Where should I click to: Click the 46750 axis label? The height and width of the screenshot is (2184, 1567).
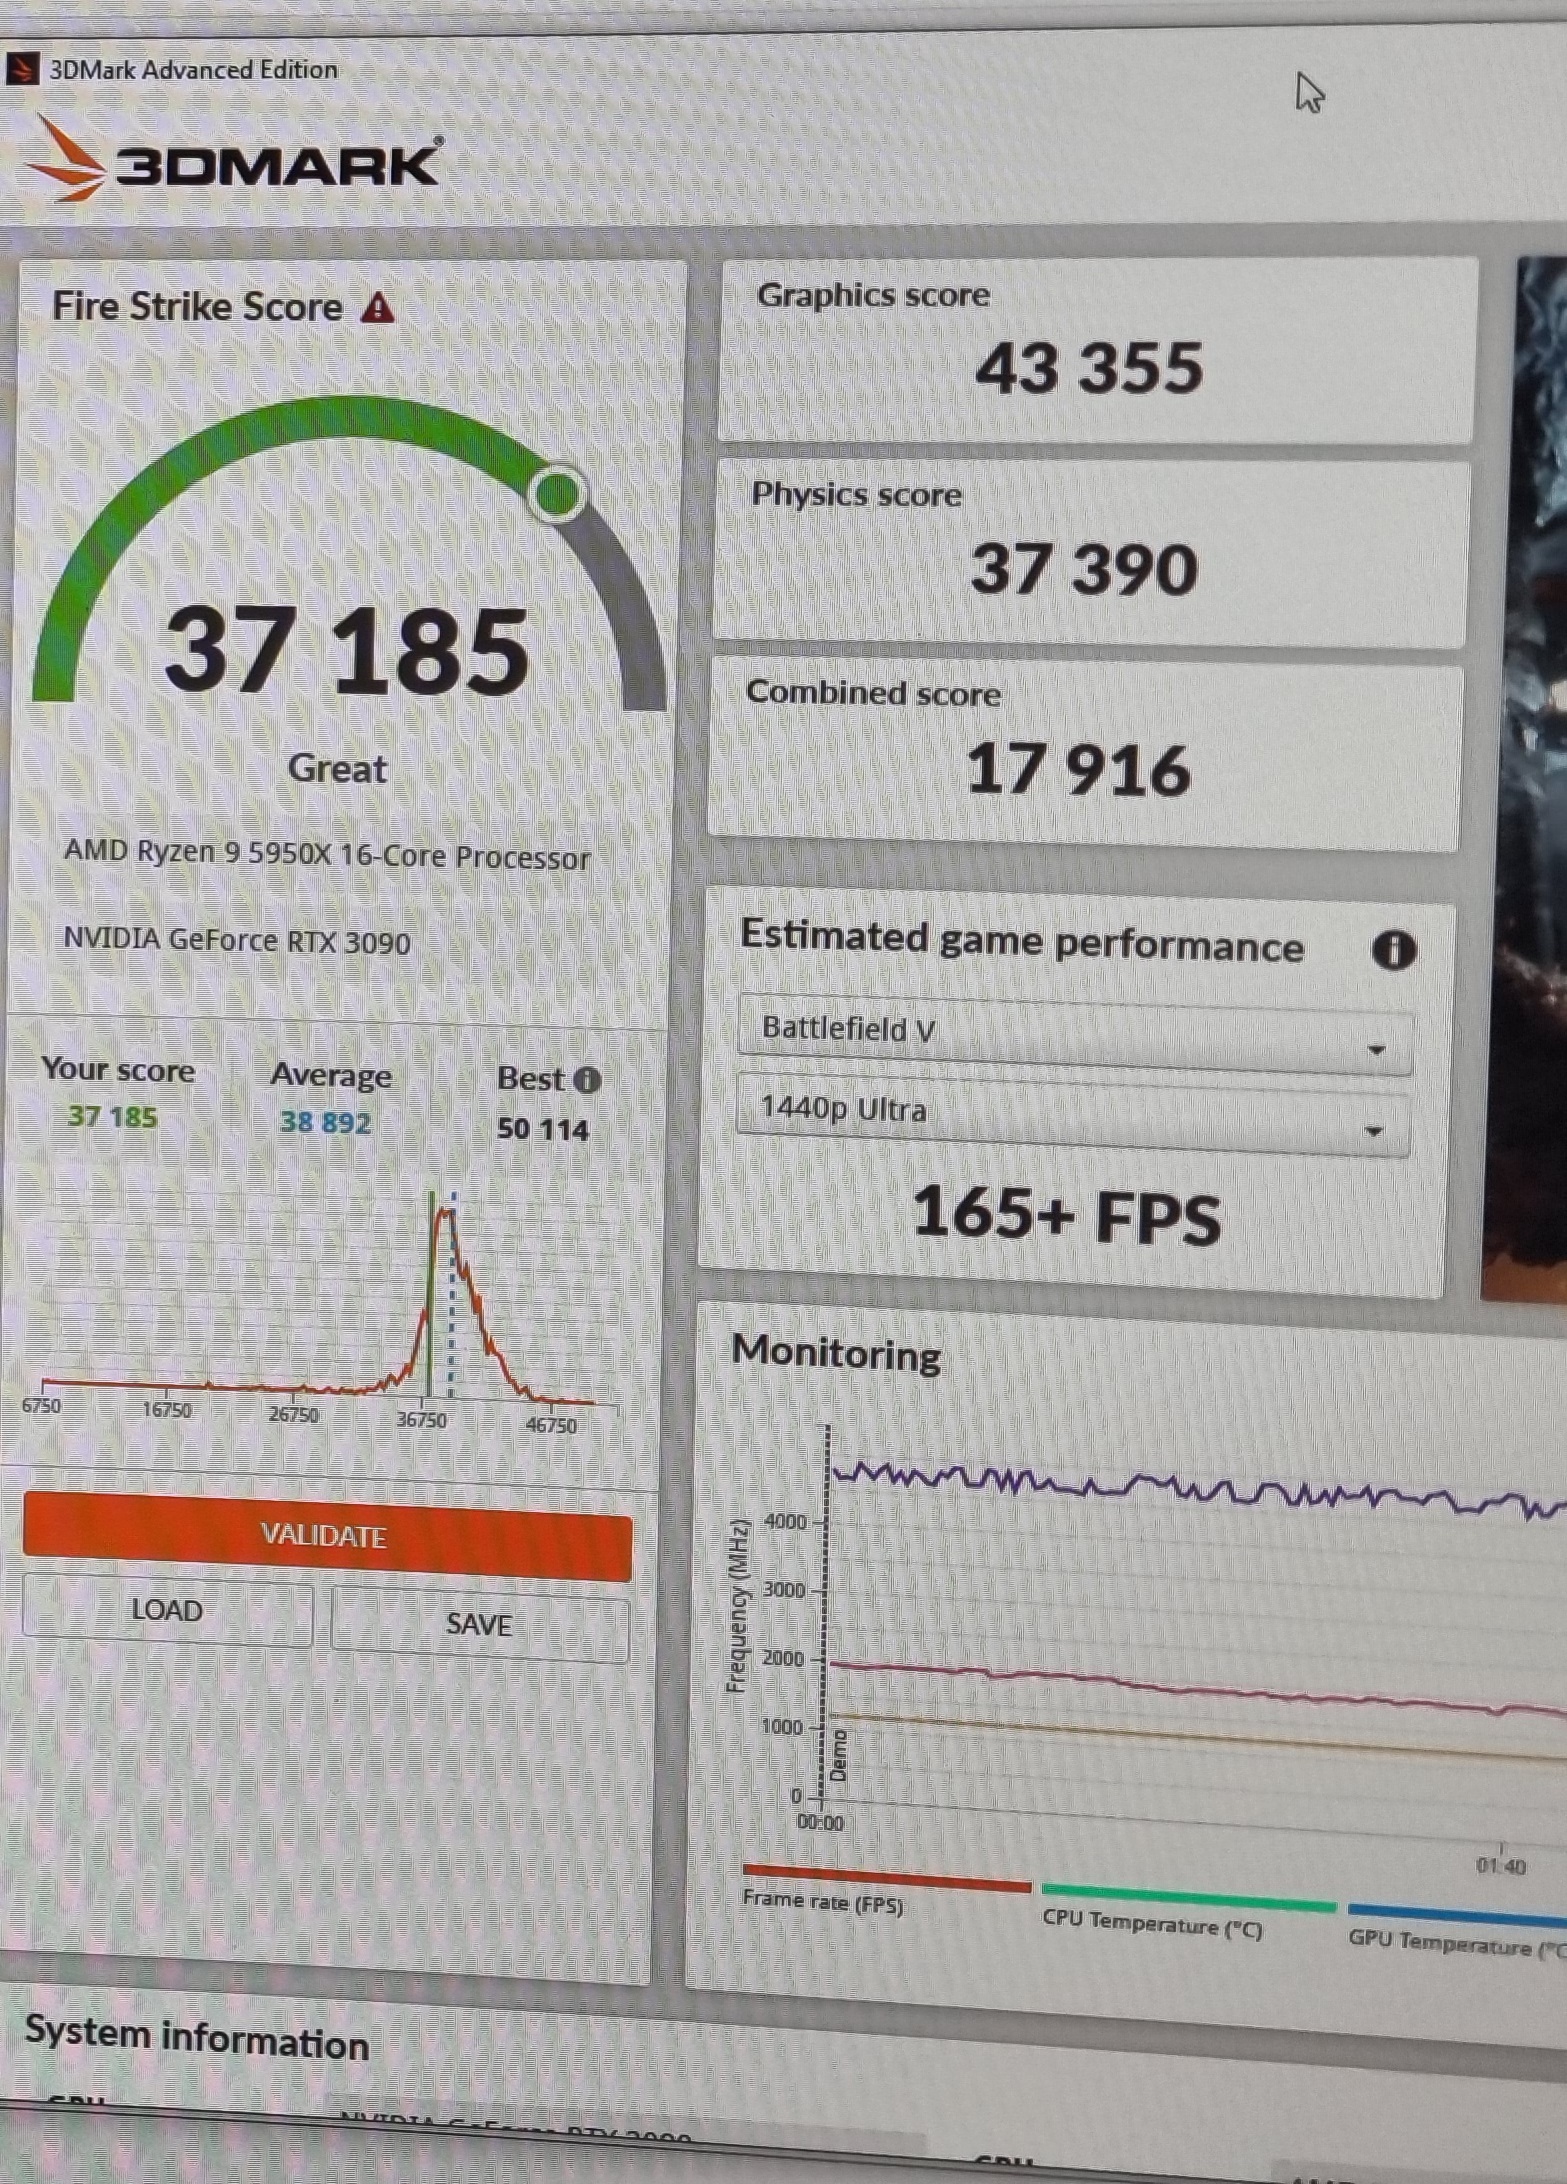(x=551, y=1425)
